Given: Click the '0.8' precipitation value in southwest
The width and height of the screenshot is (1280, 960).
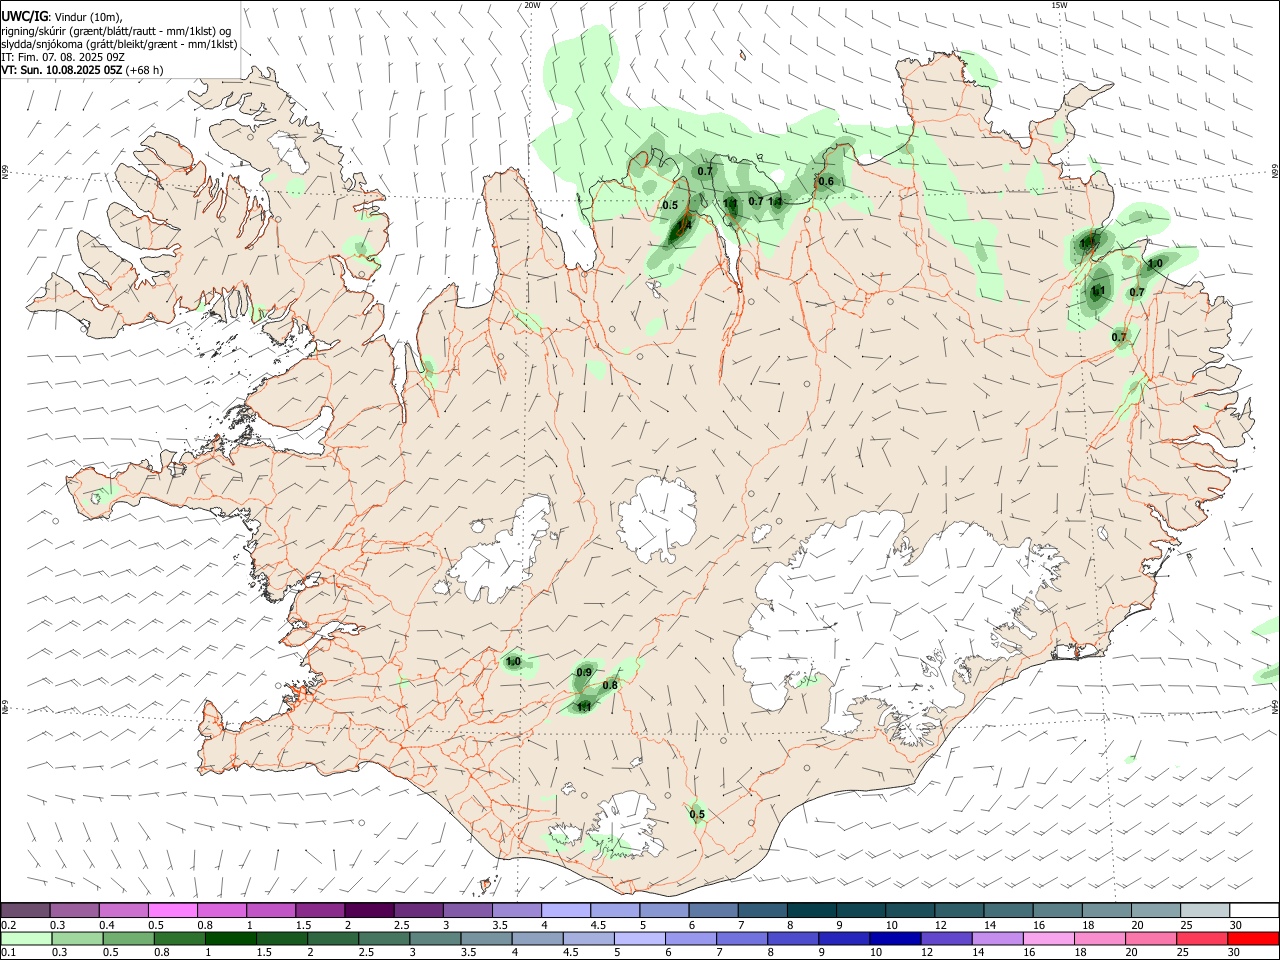Looking at the screenshot, I should tap(610, 685).
